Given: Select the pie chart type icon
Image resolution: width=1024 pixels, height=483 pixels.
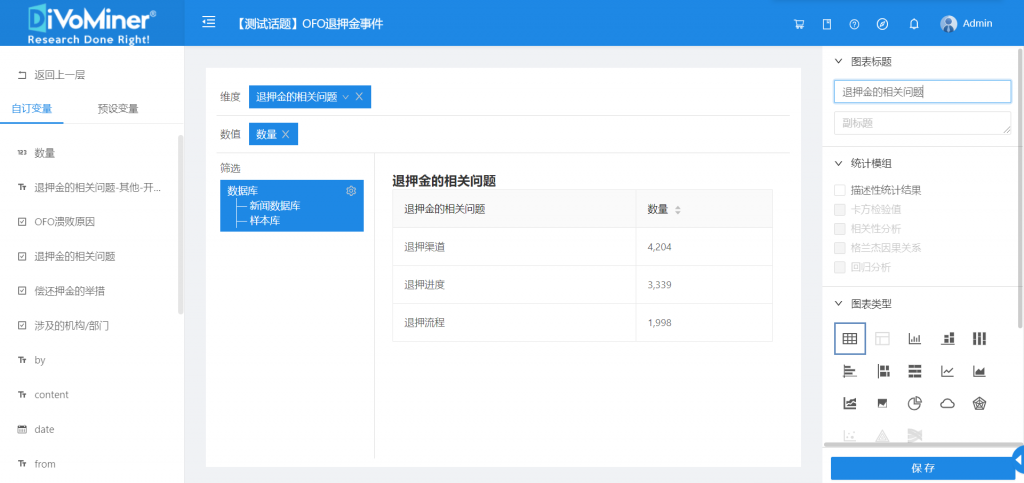Looking at the screenshot, I should click(914, 403).
